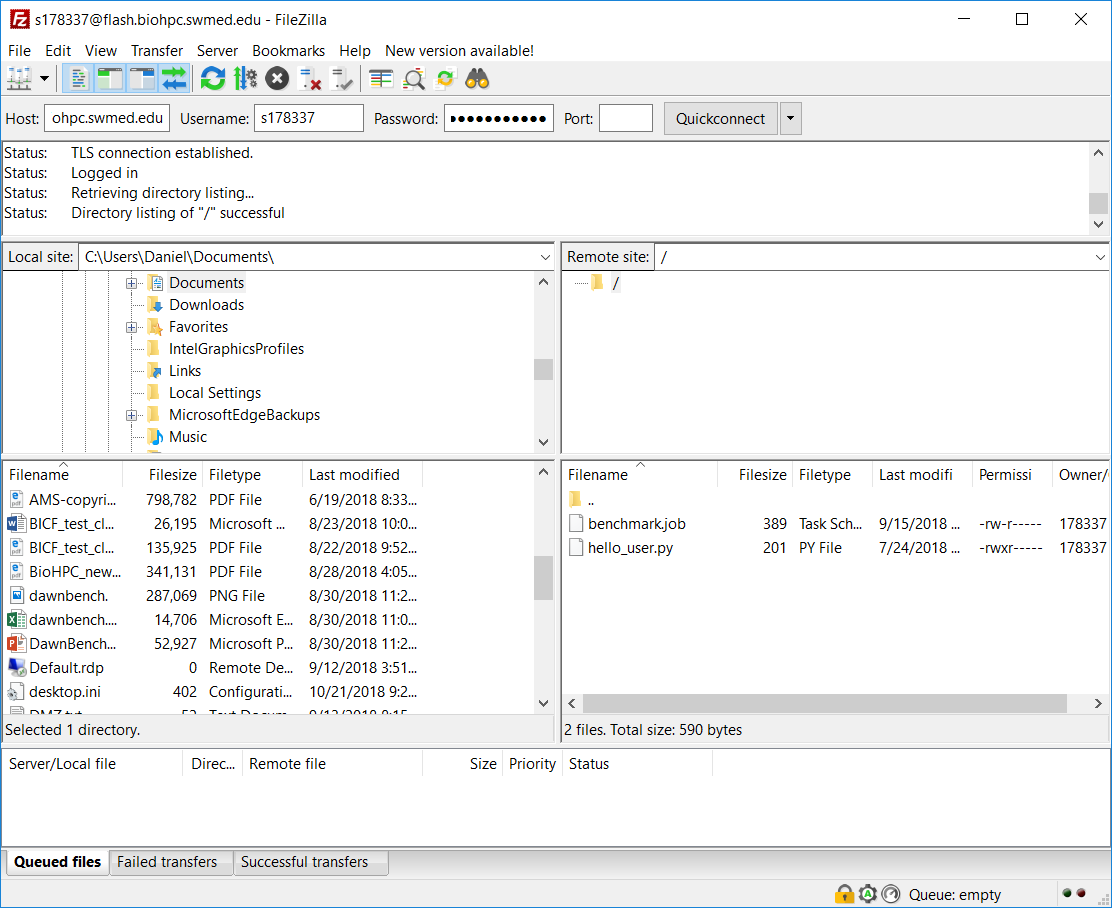
Task: Search files recursively with binoculars icon
Action: (x=477, y=79)
